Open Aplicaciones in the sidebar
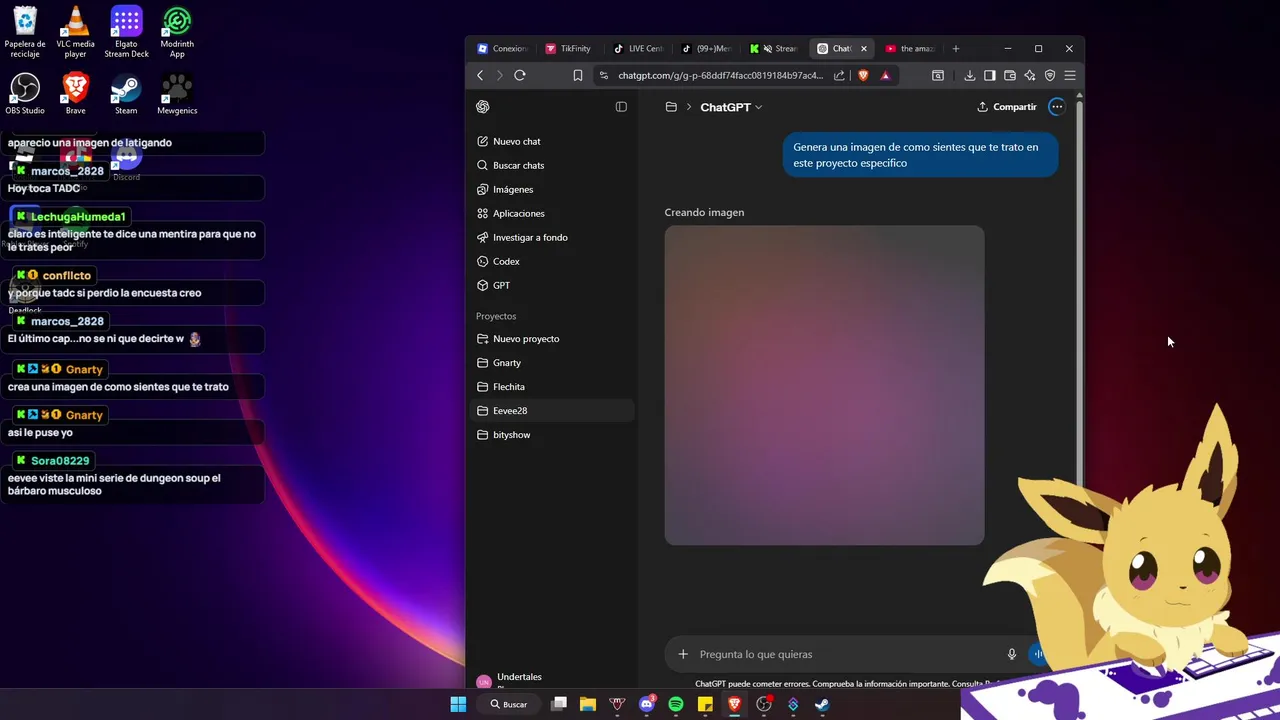 coord(551,213)
